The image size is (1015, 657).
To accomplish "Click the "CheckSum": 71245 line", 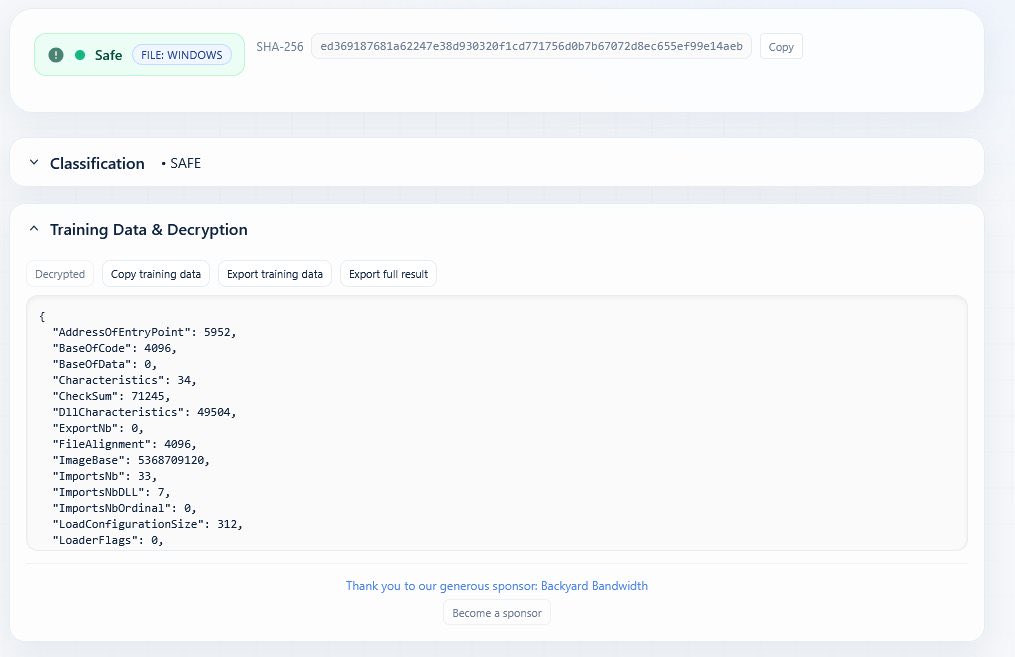I will coord(111,396).
